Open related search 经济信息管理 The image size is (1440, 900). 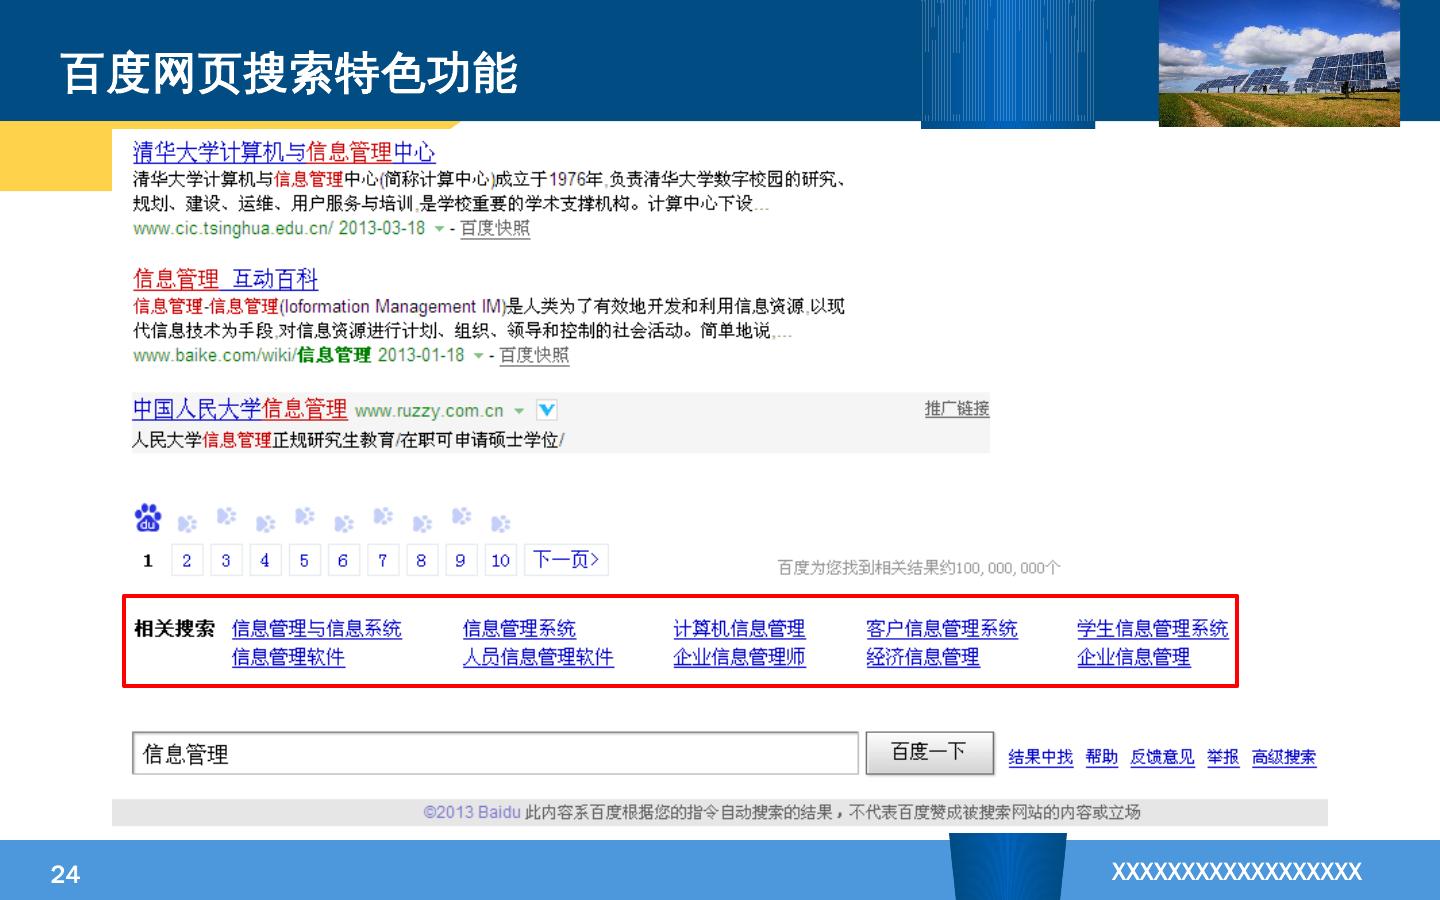tap(923, 657)
